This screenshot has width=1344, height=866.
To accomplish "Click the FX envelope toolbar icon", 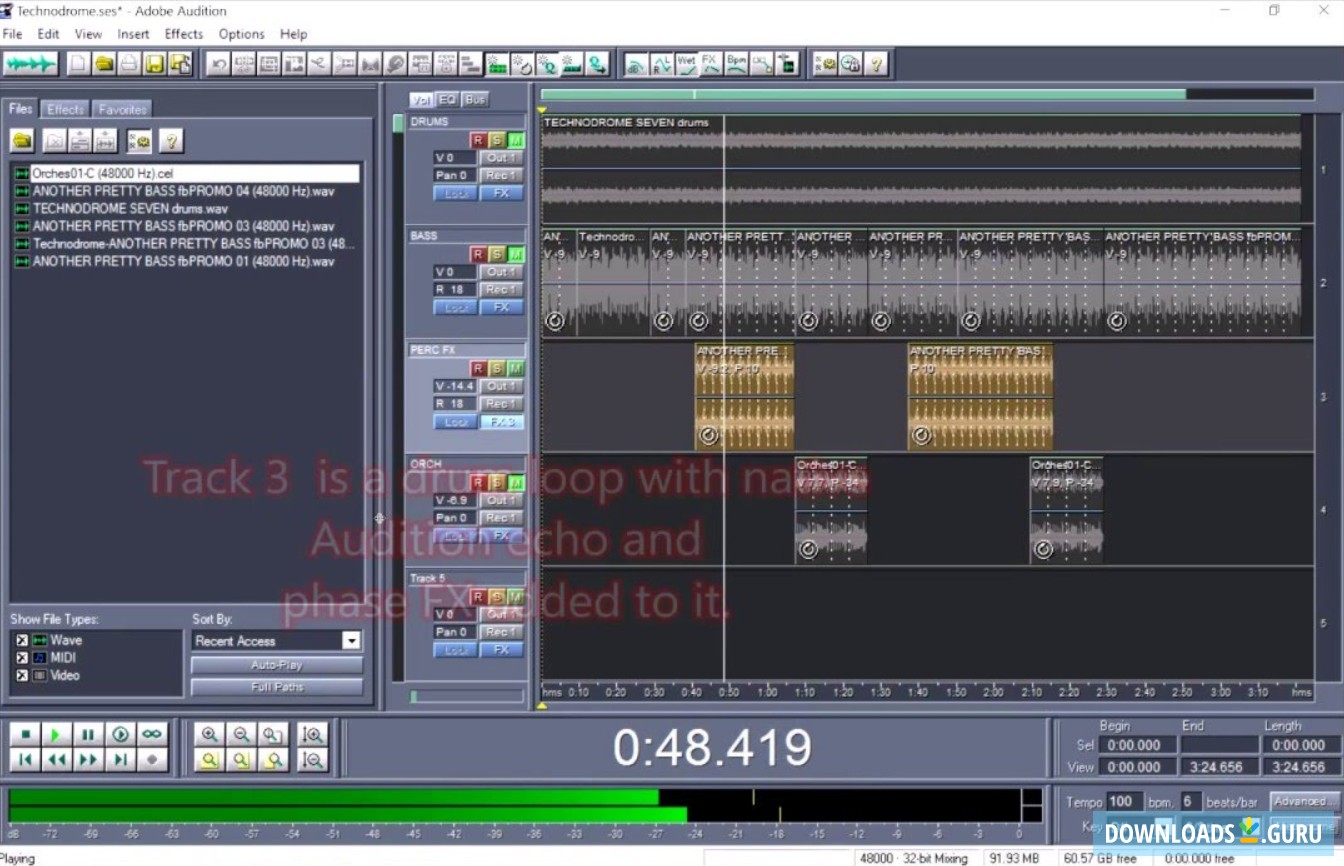I will pyautogui.click(x=710, y=63).
